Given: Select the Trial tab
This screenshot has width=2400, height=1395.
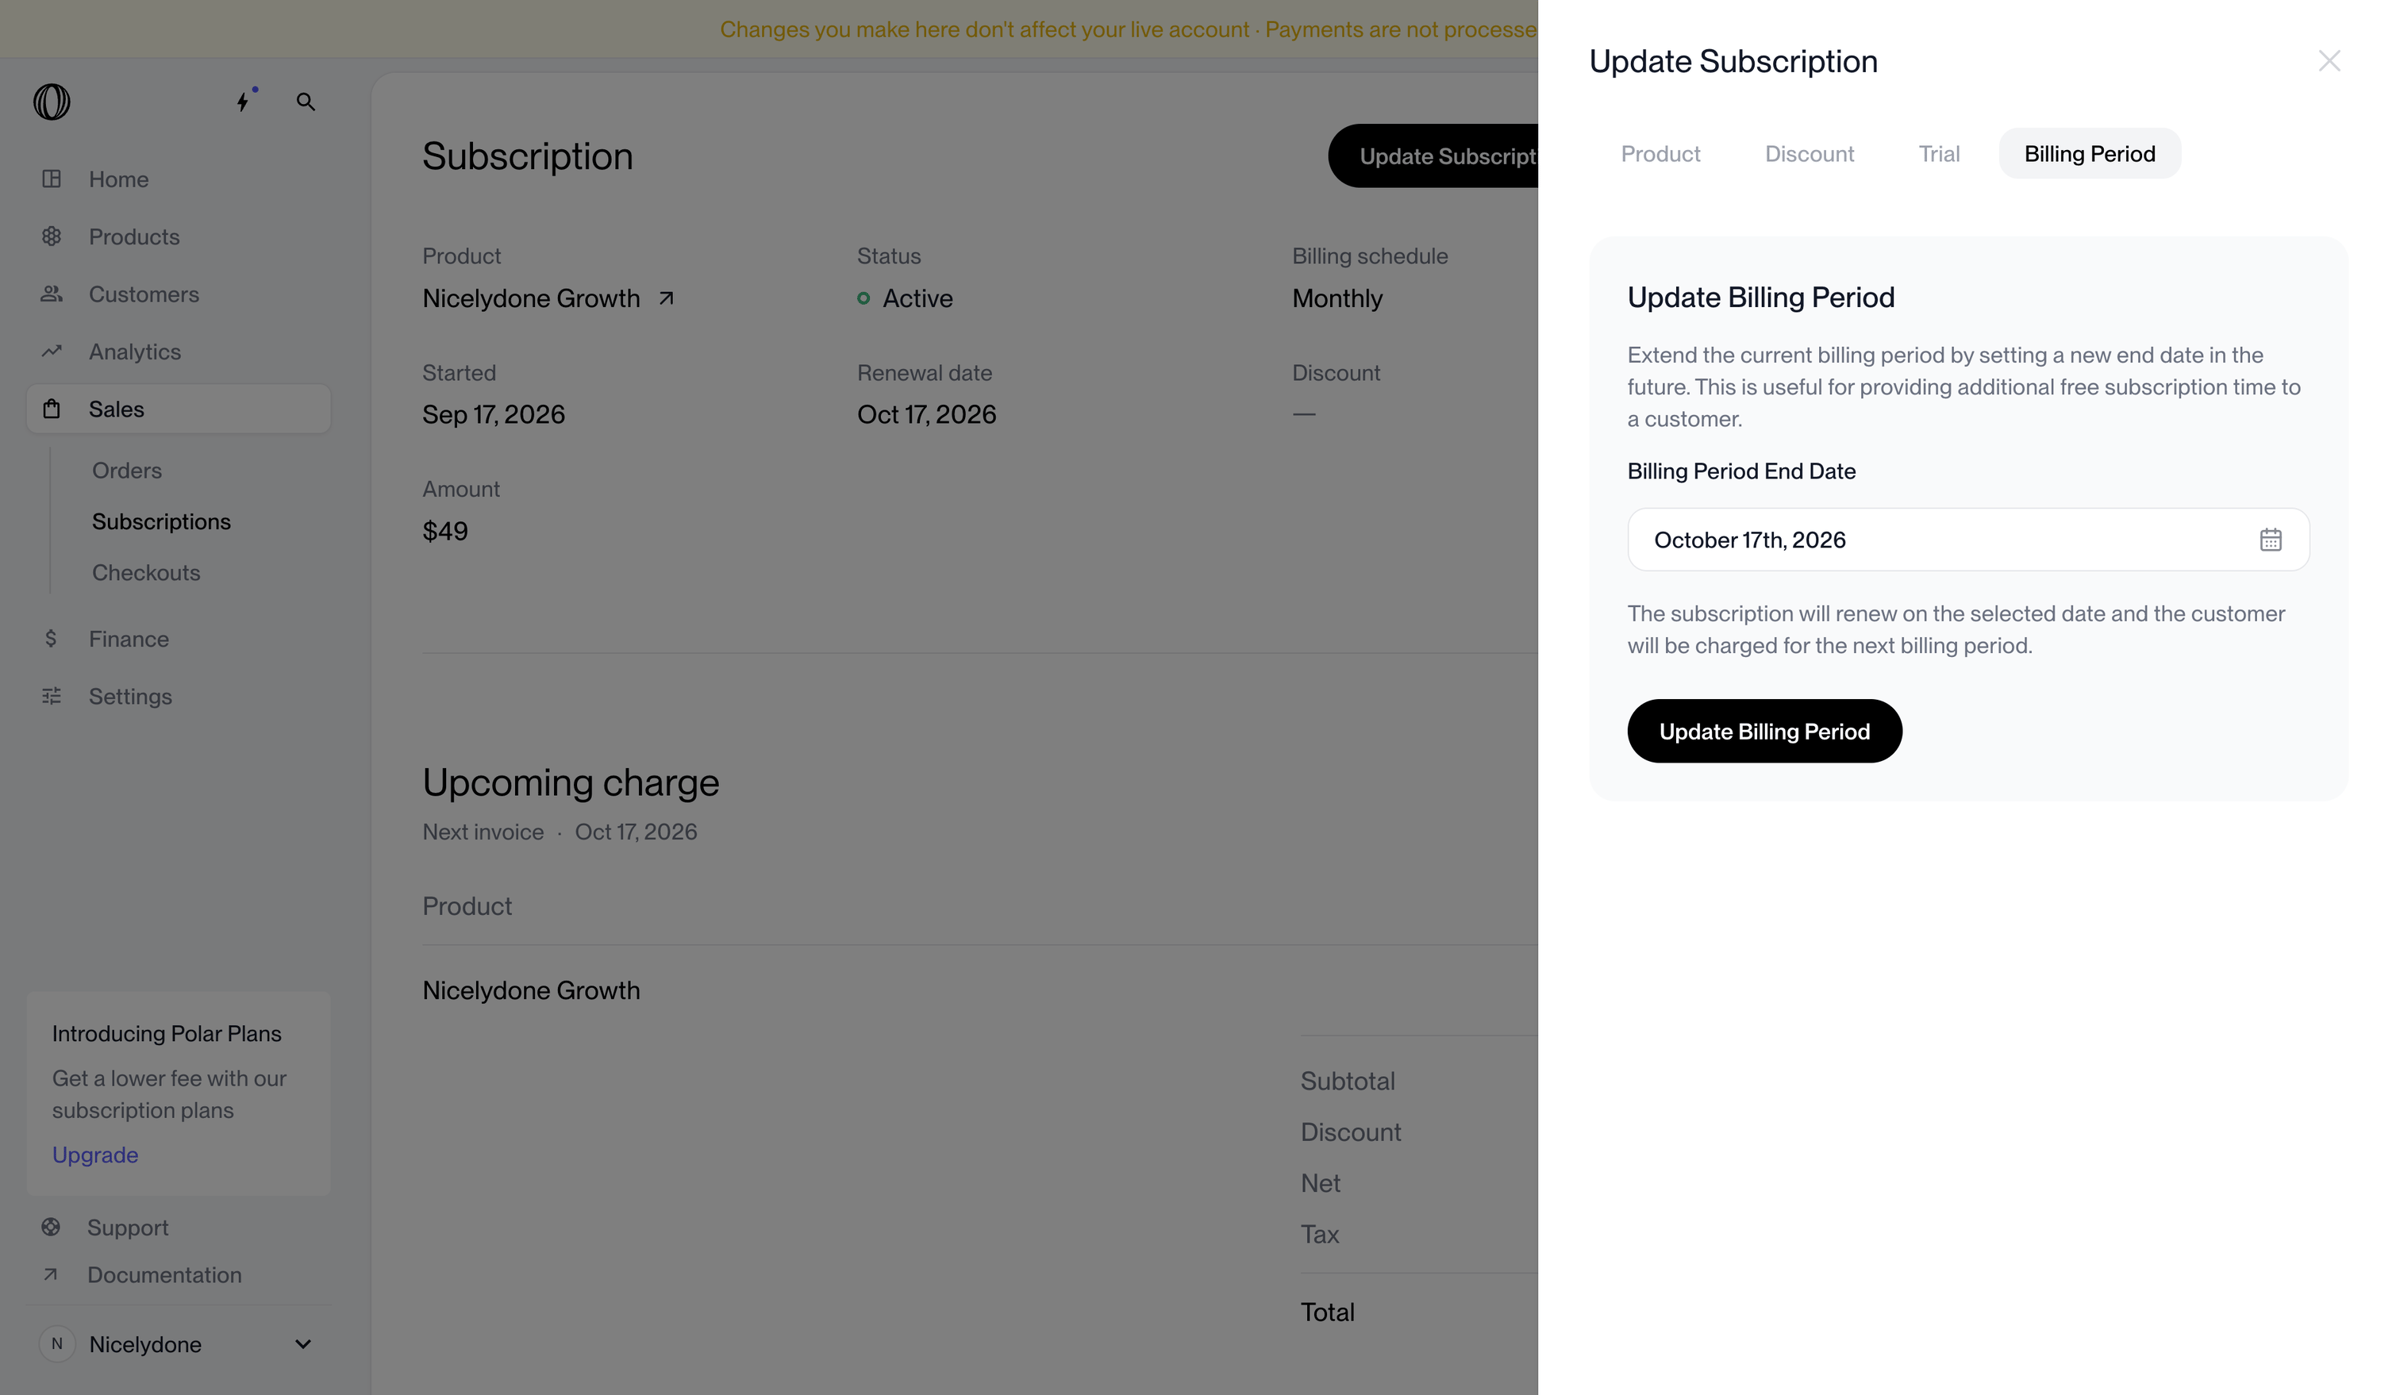Looking at the screenshot, I should click(1938, 154).
